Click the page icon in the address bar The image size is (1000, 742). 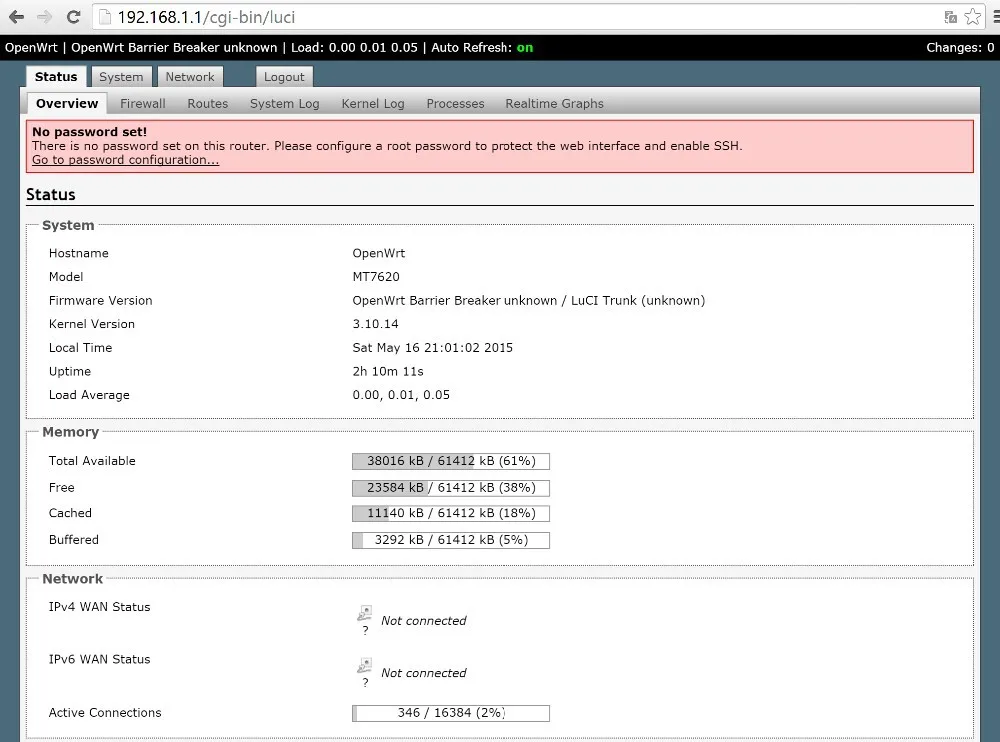pos(105,17)
